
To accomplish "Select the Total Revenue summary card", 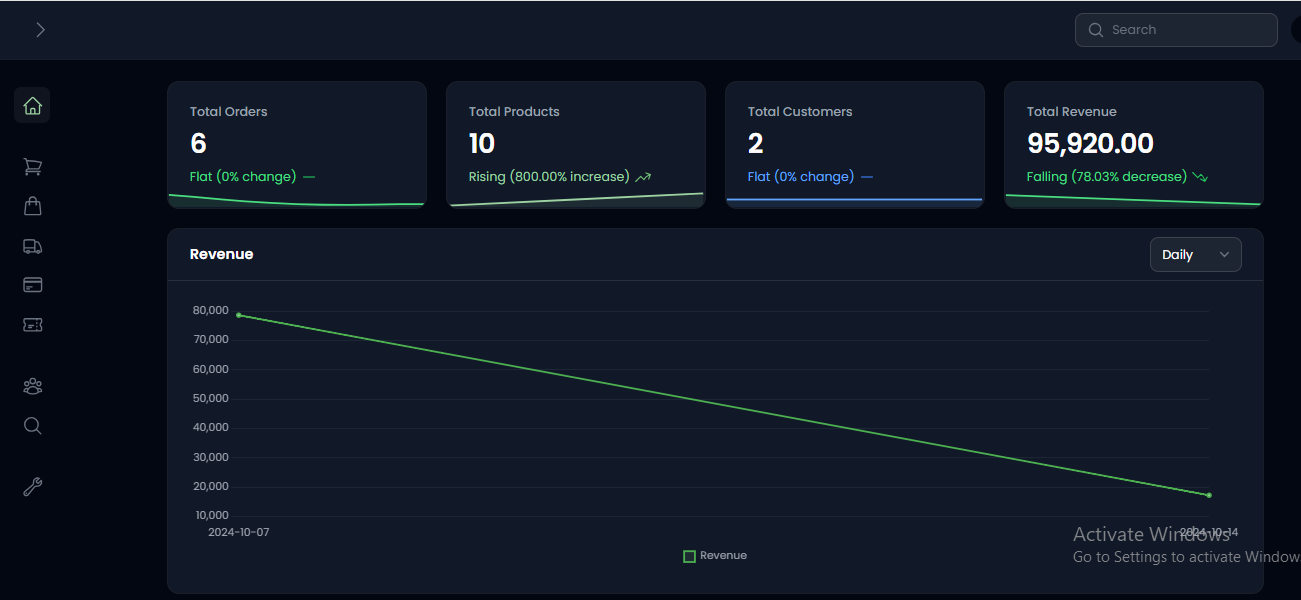I will click(x=1133, y=144).
